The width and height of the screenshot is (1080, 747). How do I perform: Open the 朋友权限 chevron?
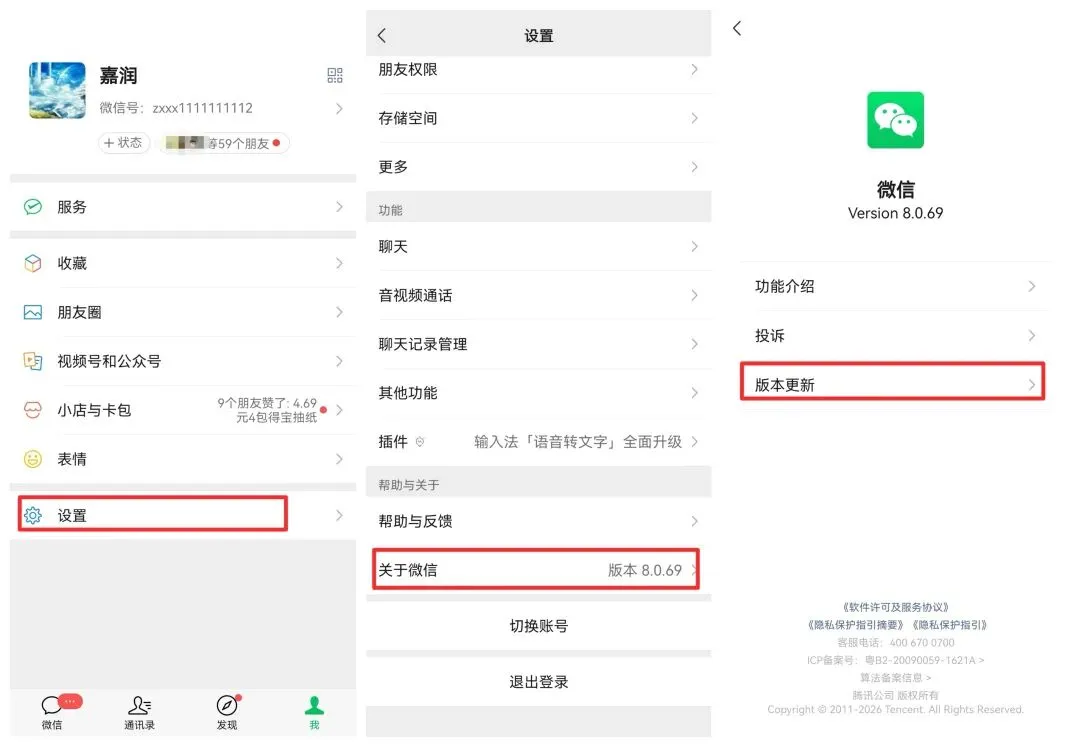pyautogui.click(x=694, y=69)
